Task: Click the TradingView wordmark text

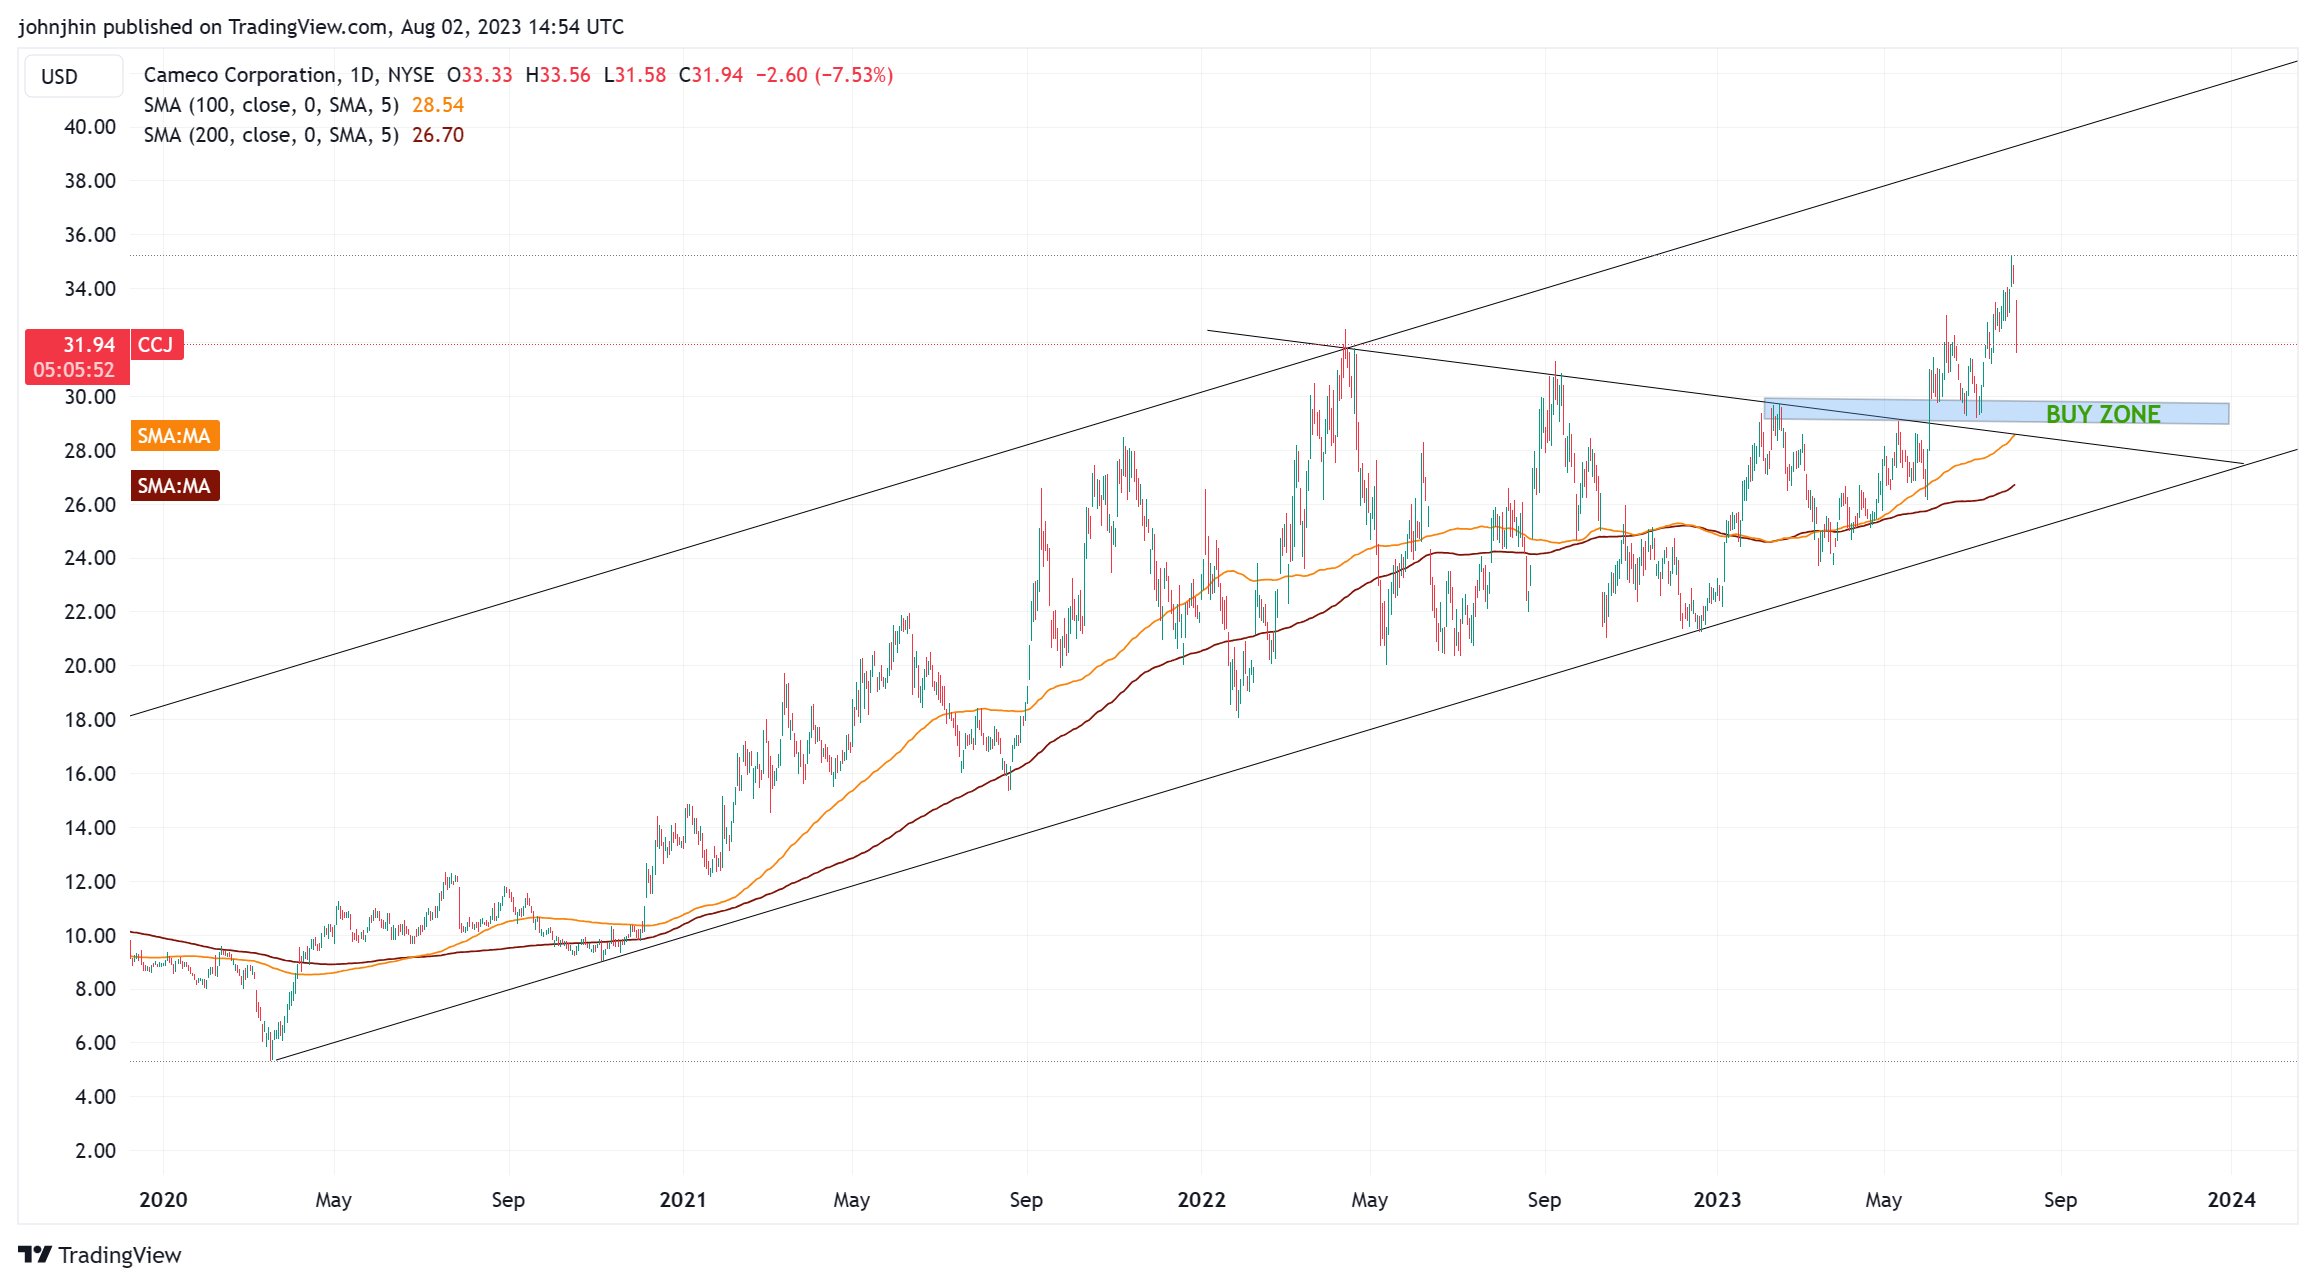Action: (x=120, y=1255)
